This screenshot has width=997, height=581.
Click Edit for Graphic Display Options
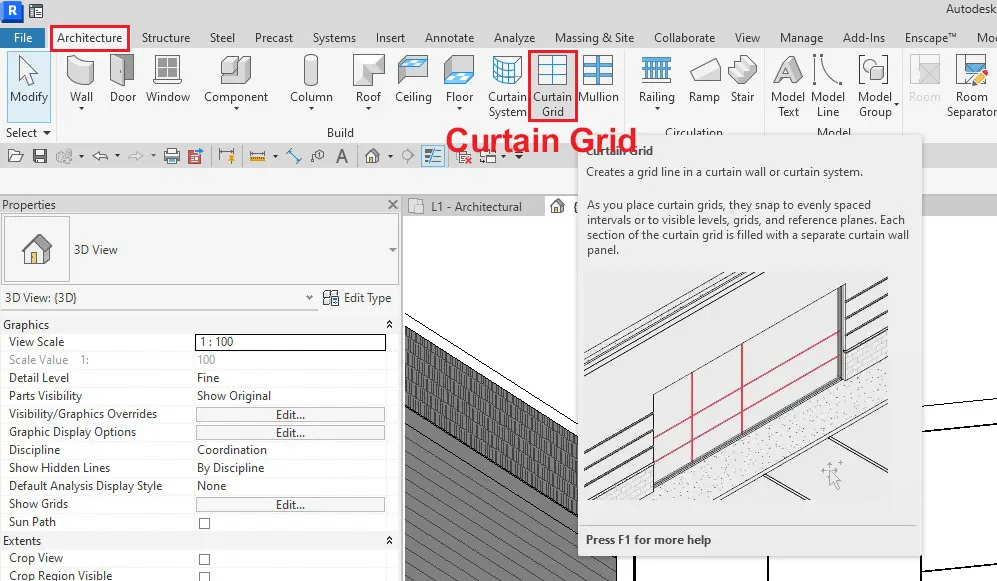click(290, 432)
